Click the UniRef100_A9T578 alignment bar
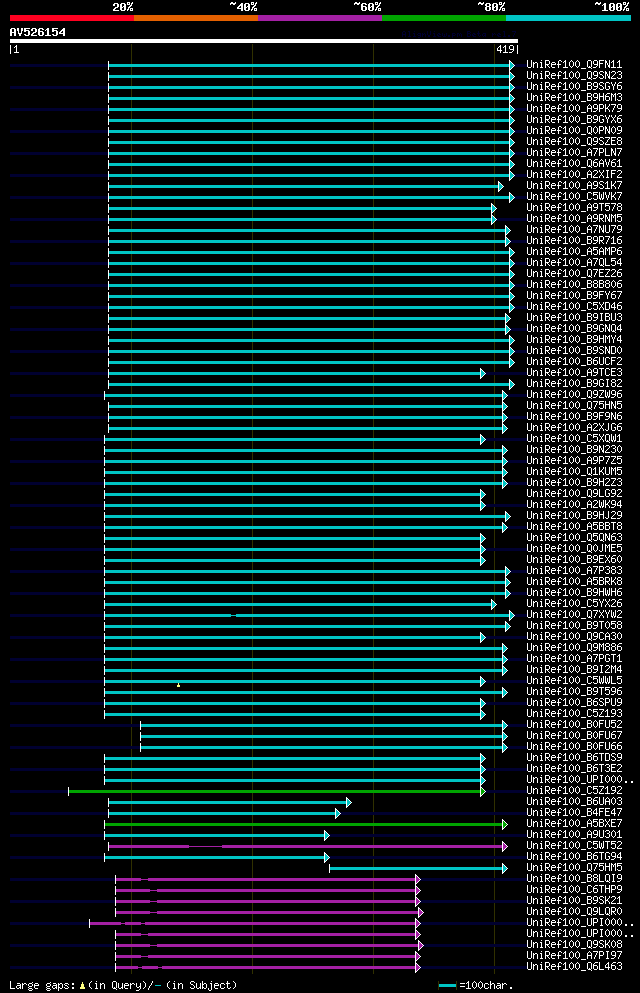 (x=302, y=208)
